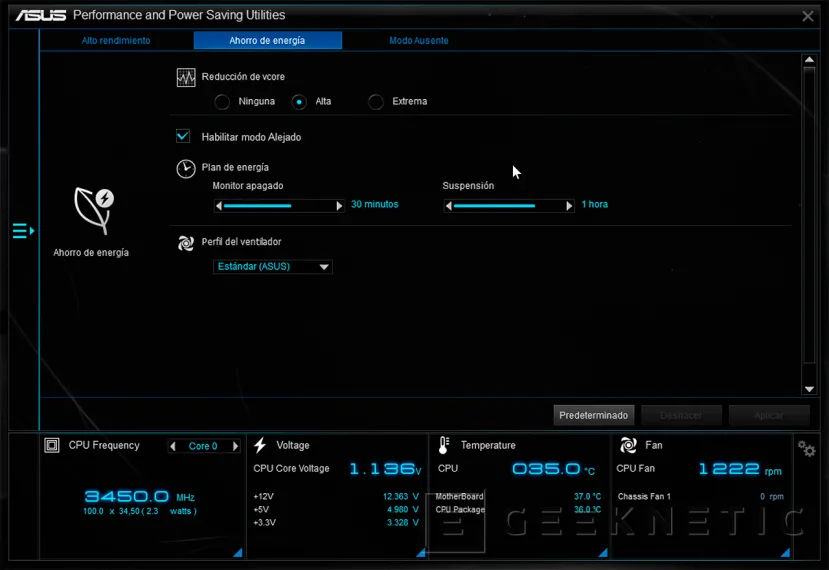Viewport: 829px width, 570px height.
Task: Adjust the Suspensión slider
Action: coord(509,206)
